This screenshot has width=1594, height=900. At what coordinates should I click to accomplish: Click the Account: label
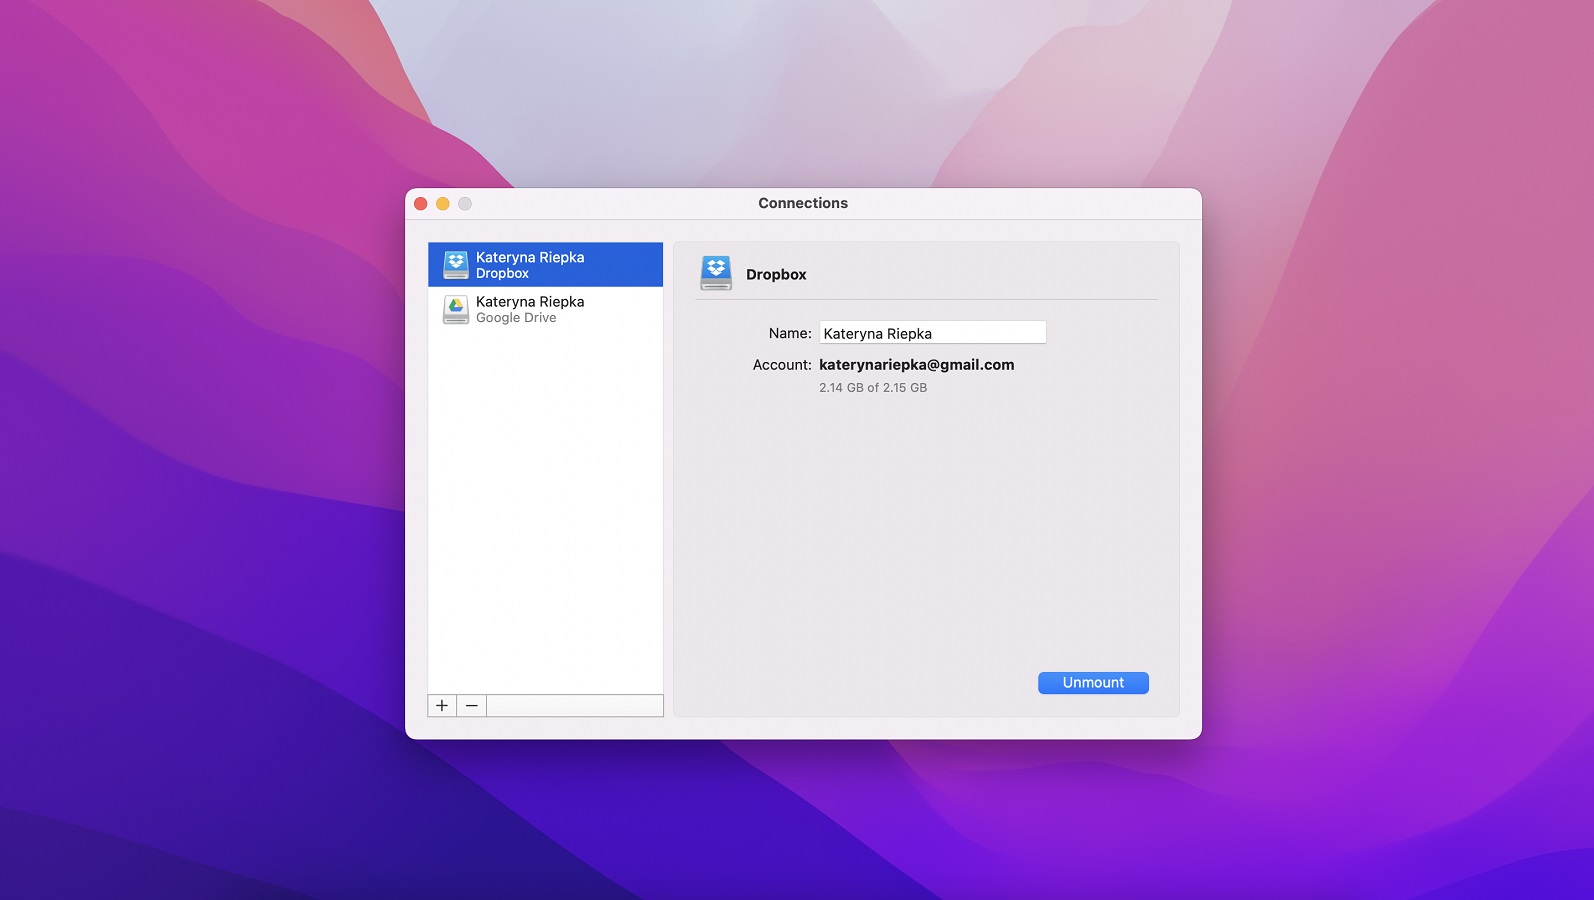(x=782, y=365)
